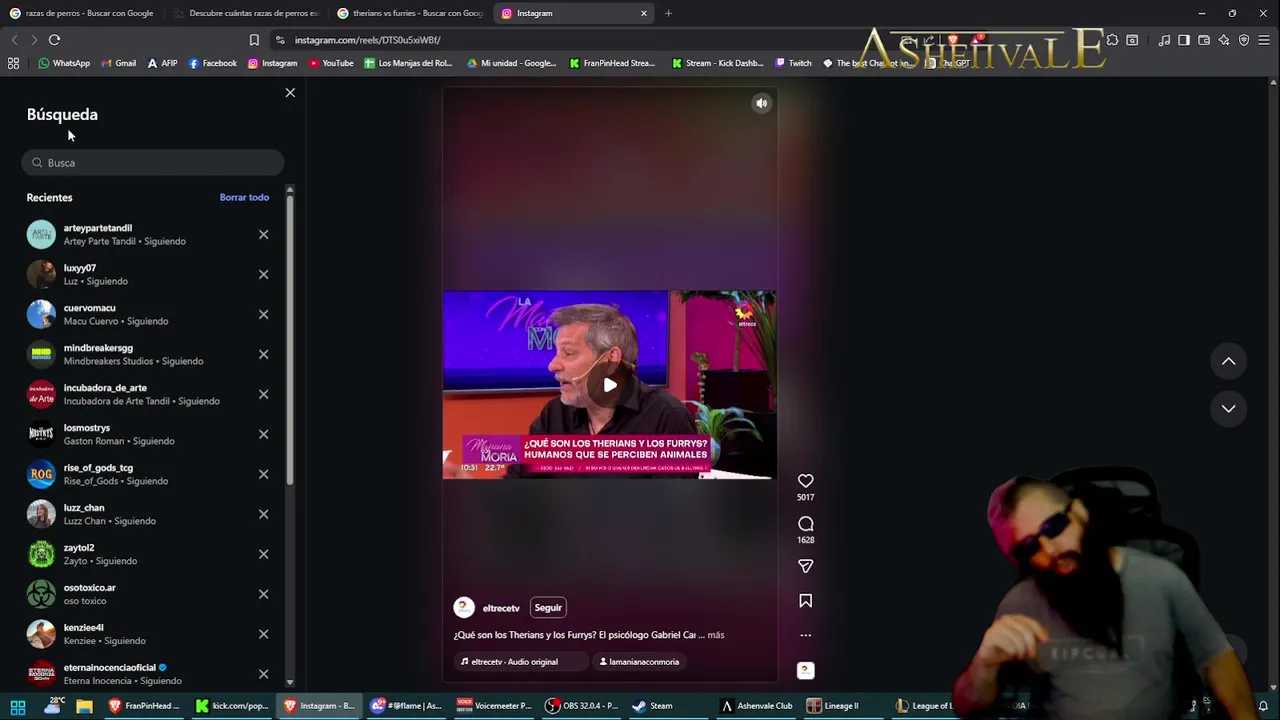Open a new browser tab

point(668,13)
